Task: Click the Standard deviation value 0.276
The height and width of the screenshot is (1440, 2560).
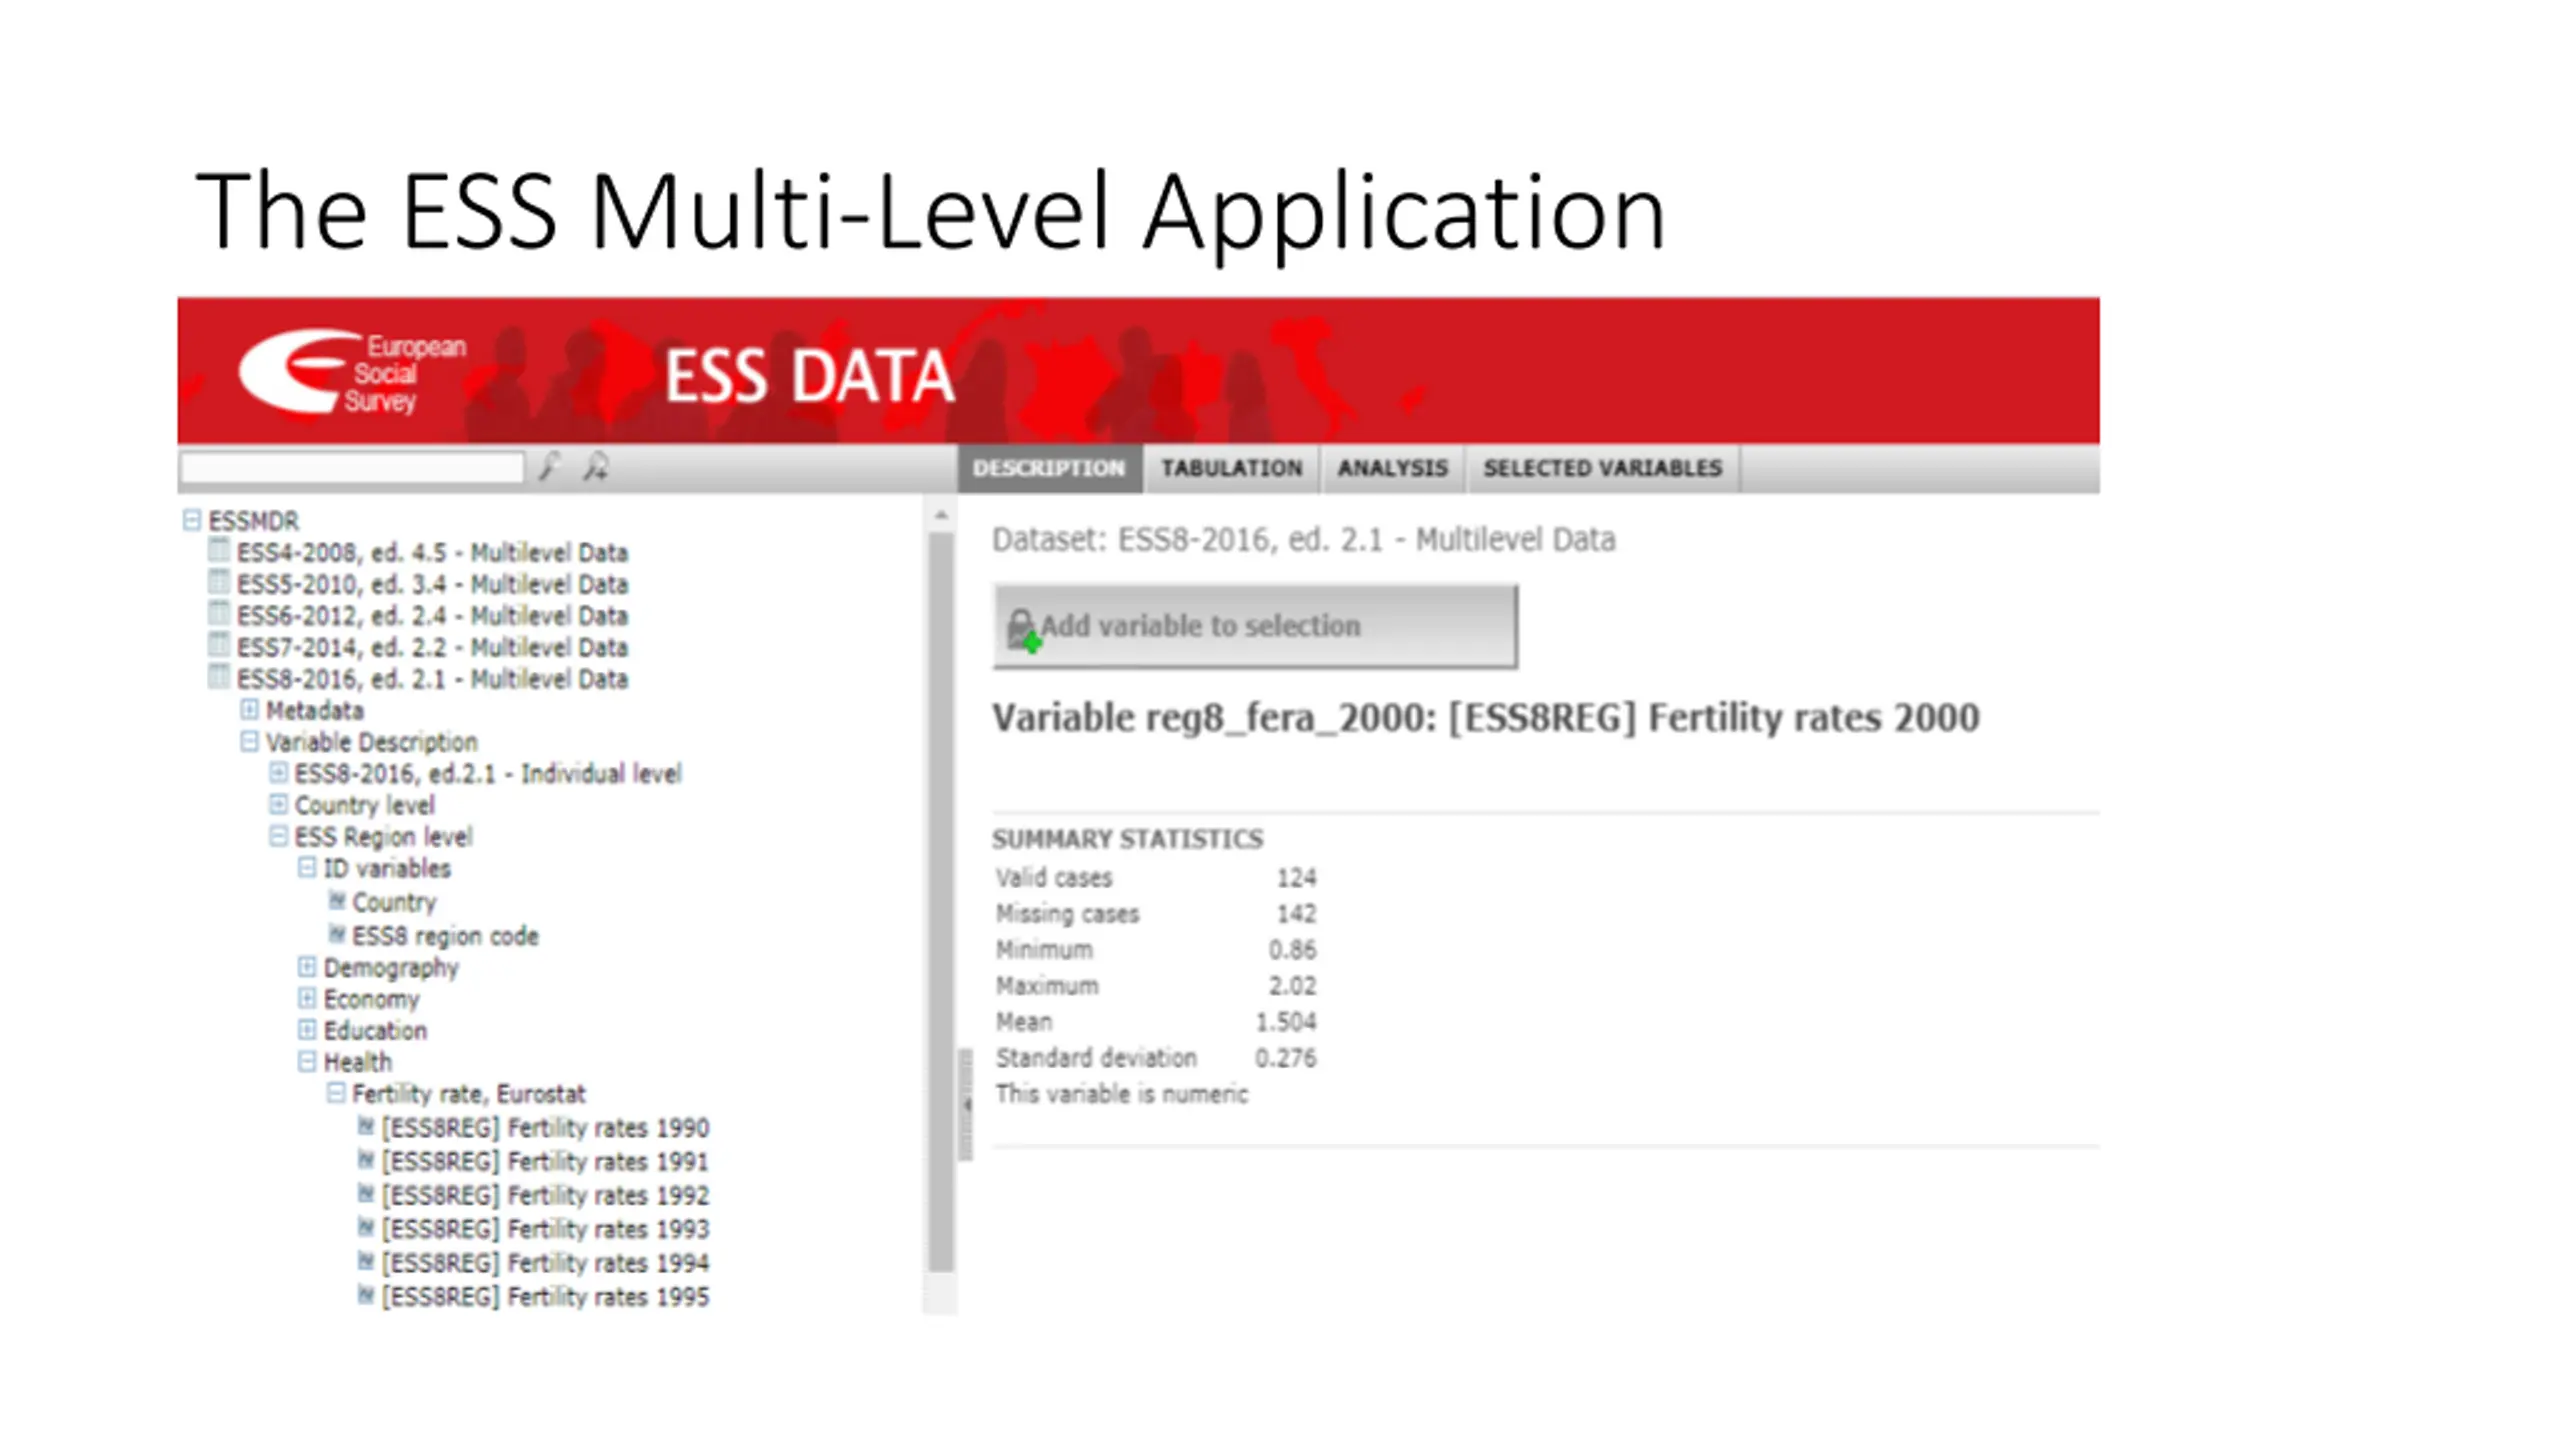Action: 1286,1057
